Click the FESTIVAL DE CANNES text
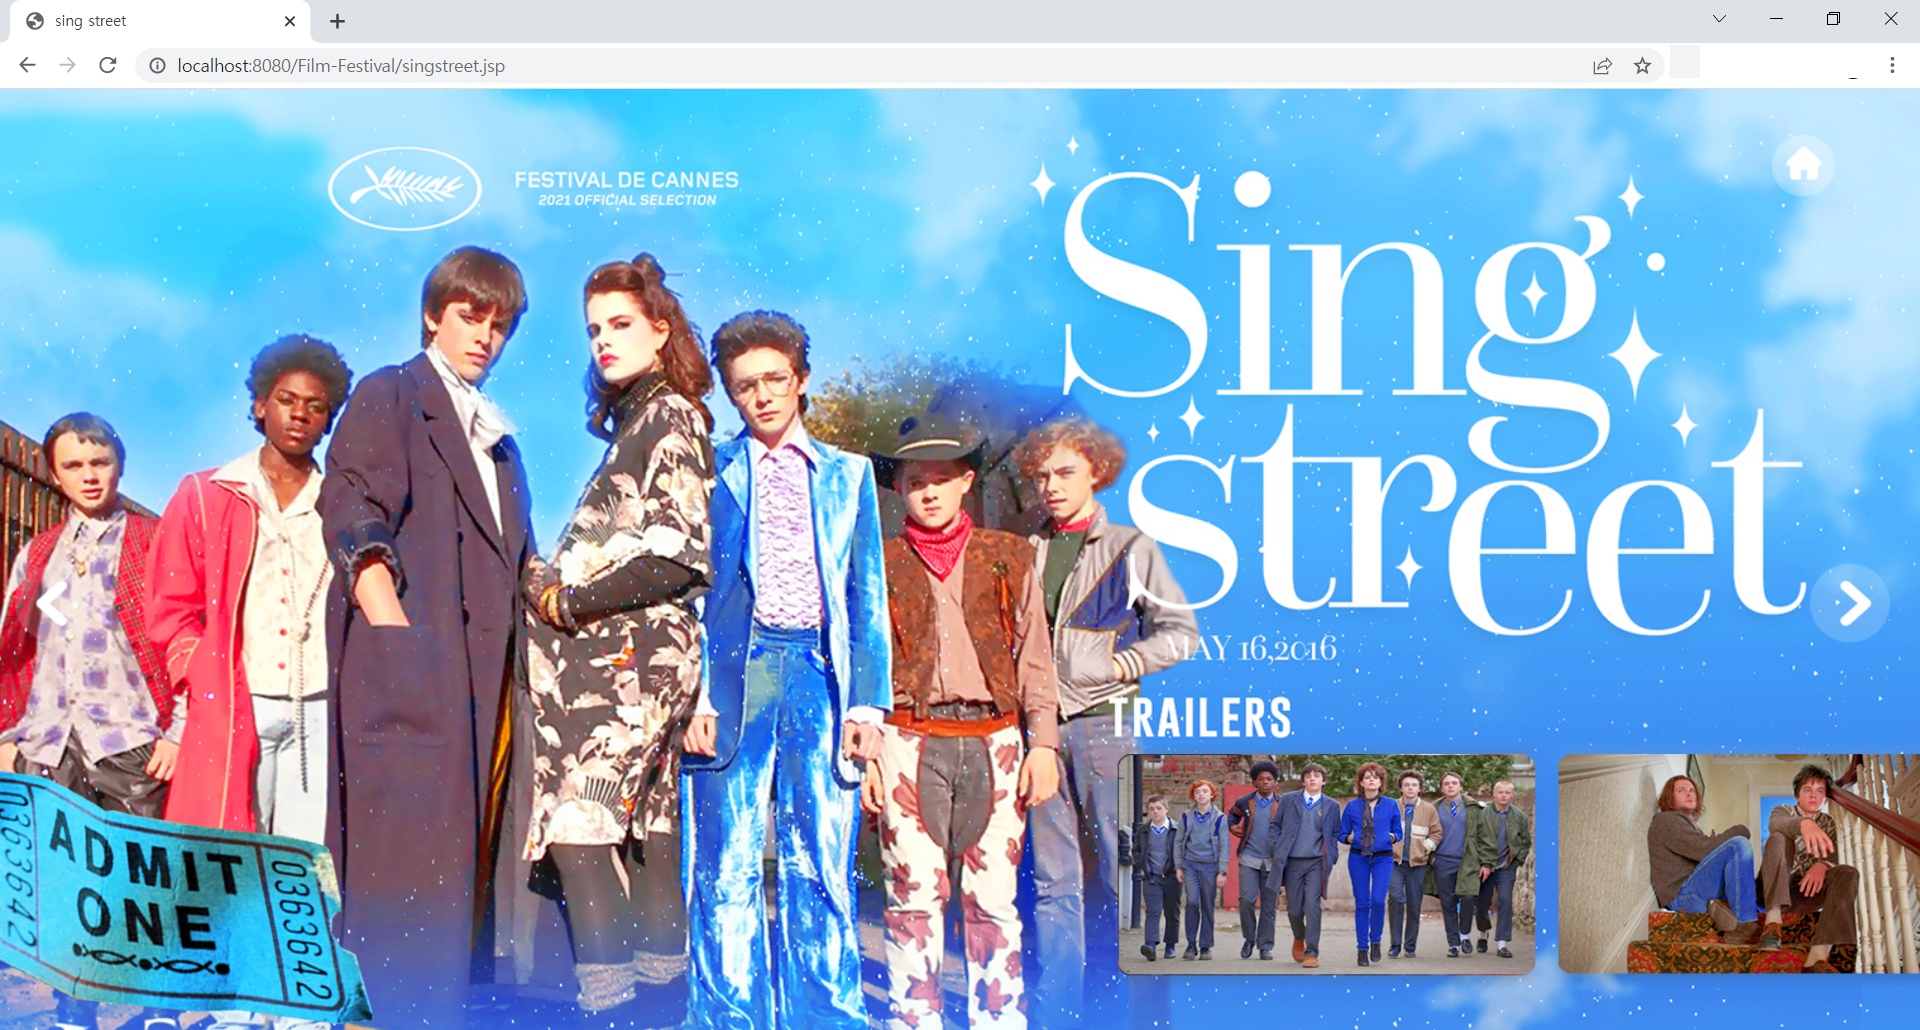This screenshot has width=1920, height=1030. coord(627,180)
